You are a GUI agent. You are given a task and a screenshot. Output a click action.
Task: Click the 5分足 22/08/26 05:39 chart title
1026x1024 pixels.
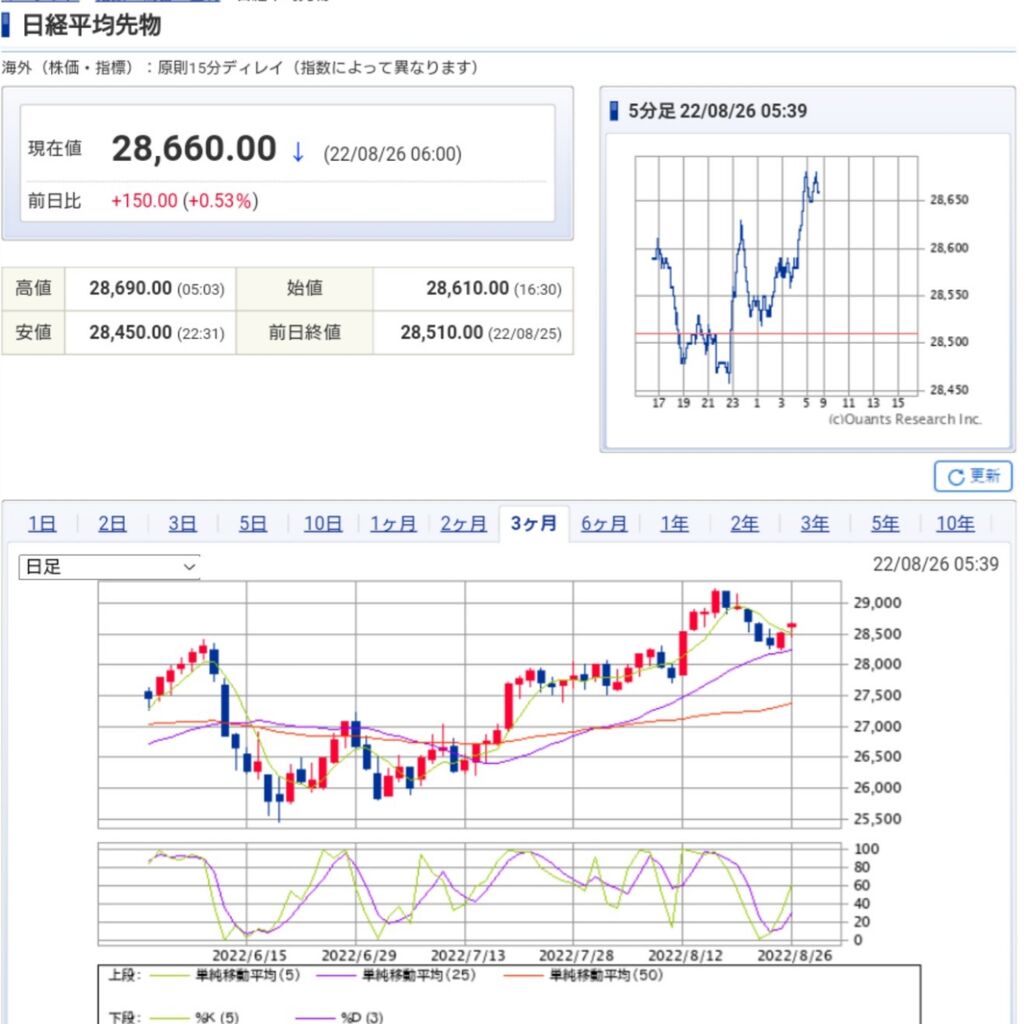pyautogui.click(x=718, y=111)
